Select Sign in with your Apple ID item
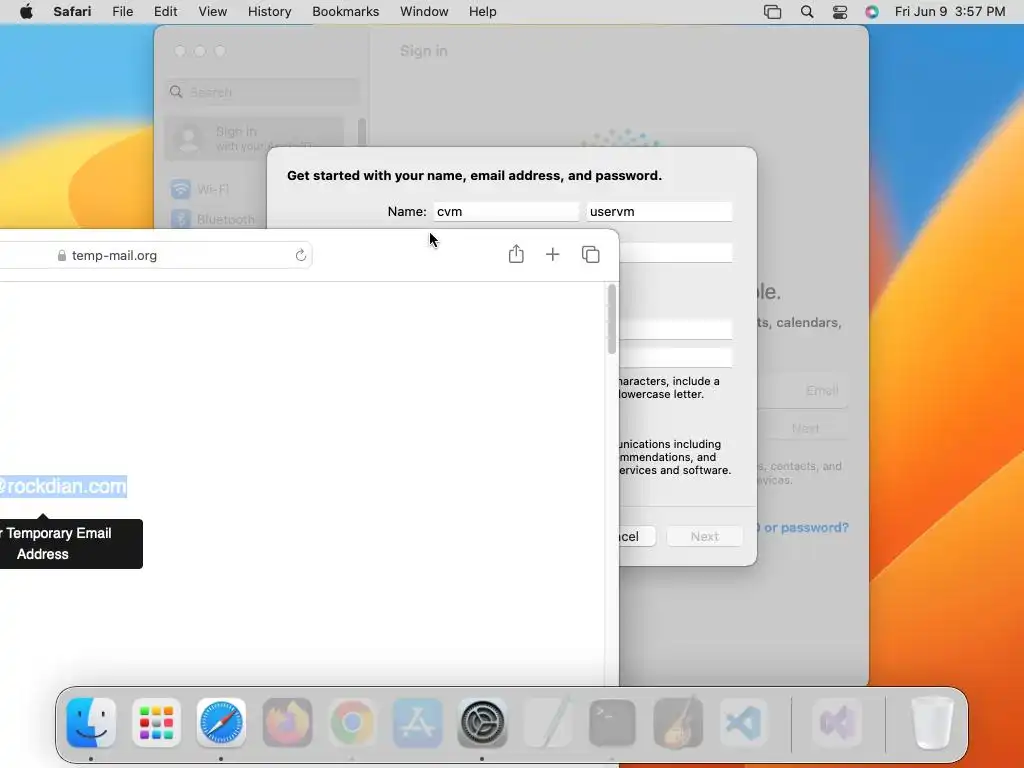 254,138
